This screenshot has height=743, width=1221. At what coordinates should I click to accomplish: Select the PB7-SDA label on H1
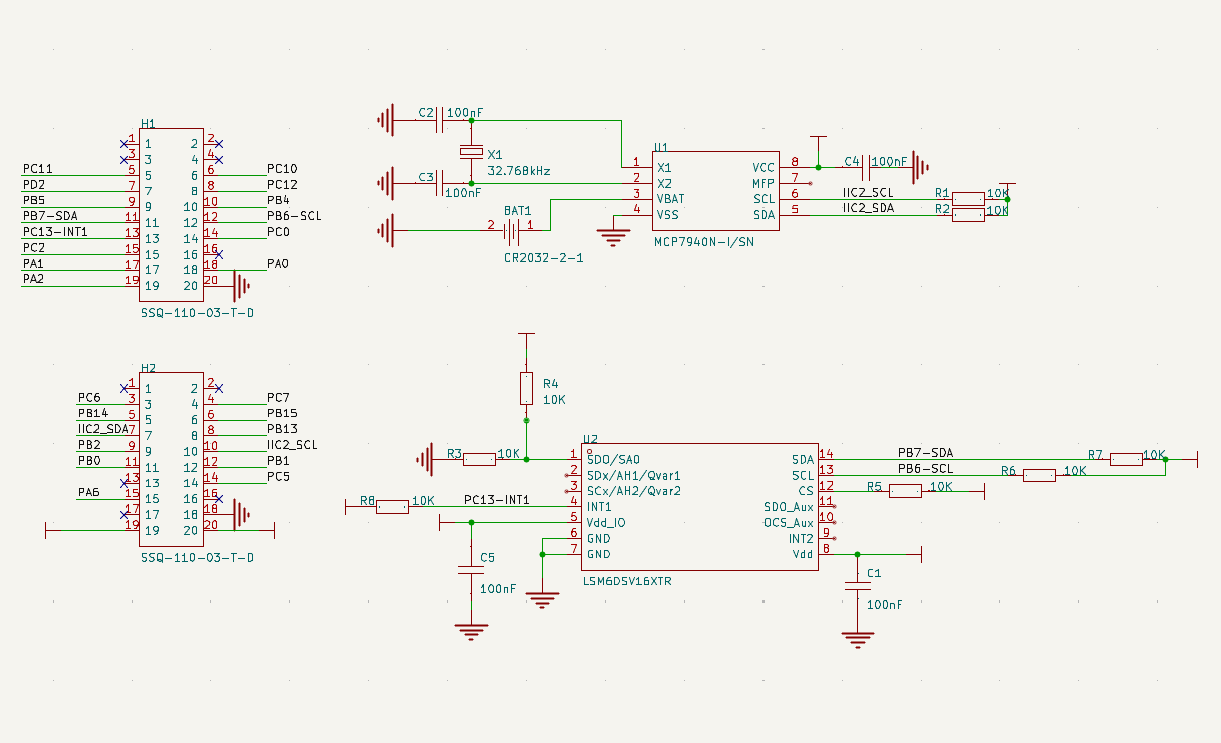click(50, 216)
